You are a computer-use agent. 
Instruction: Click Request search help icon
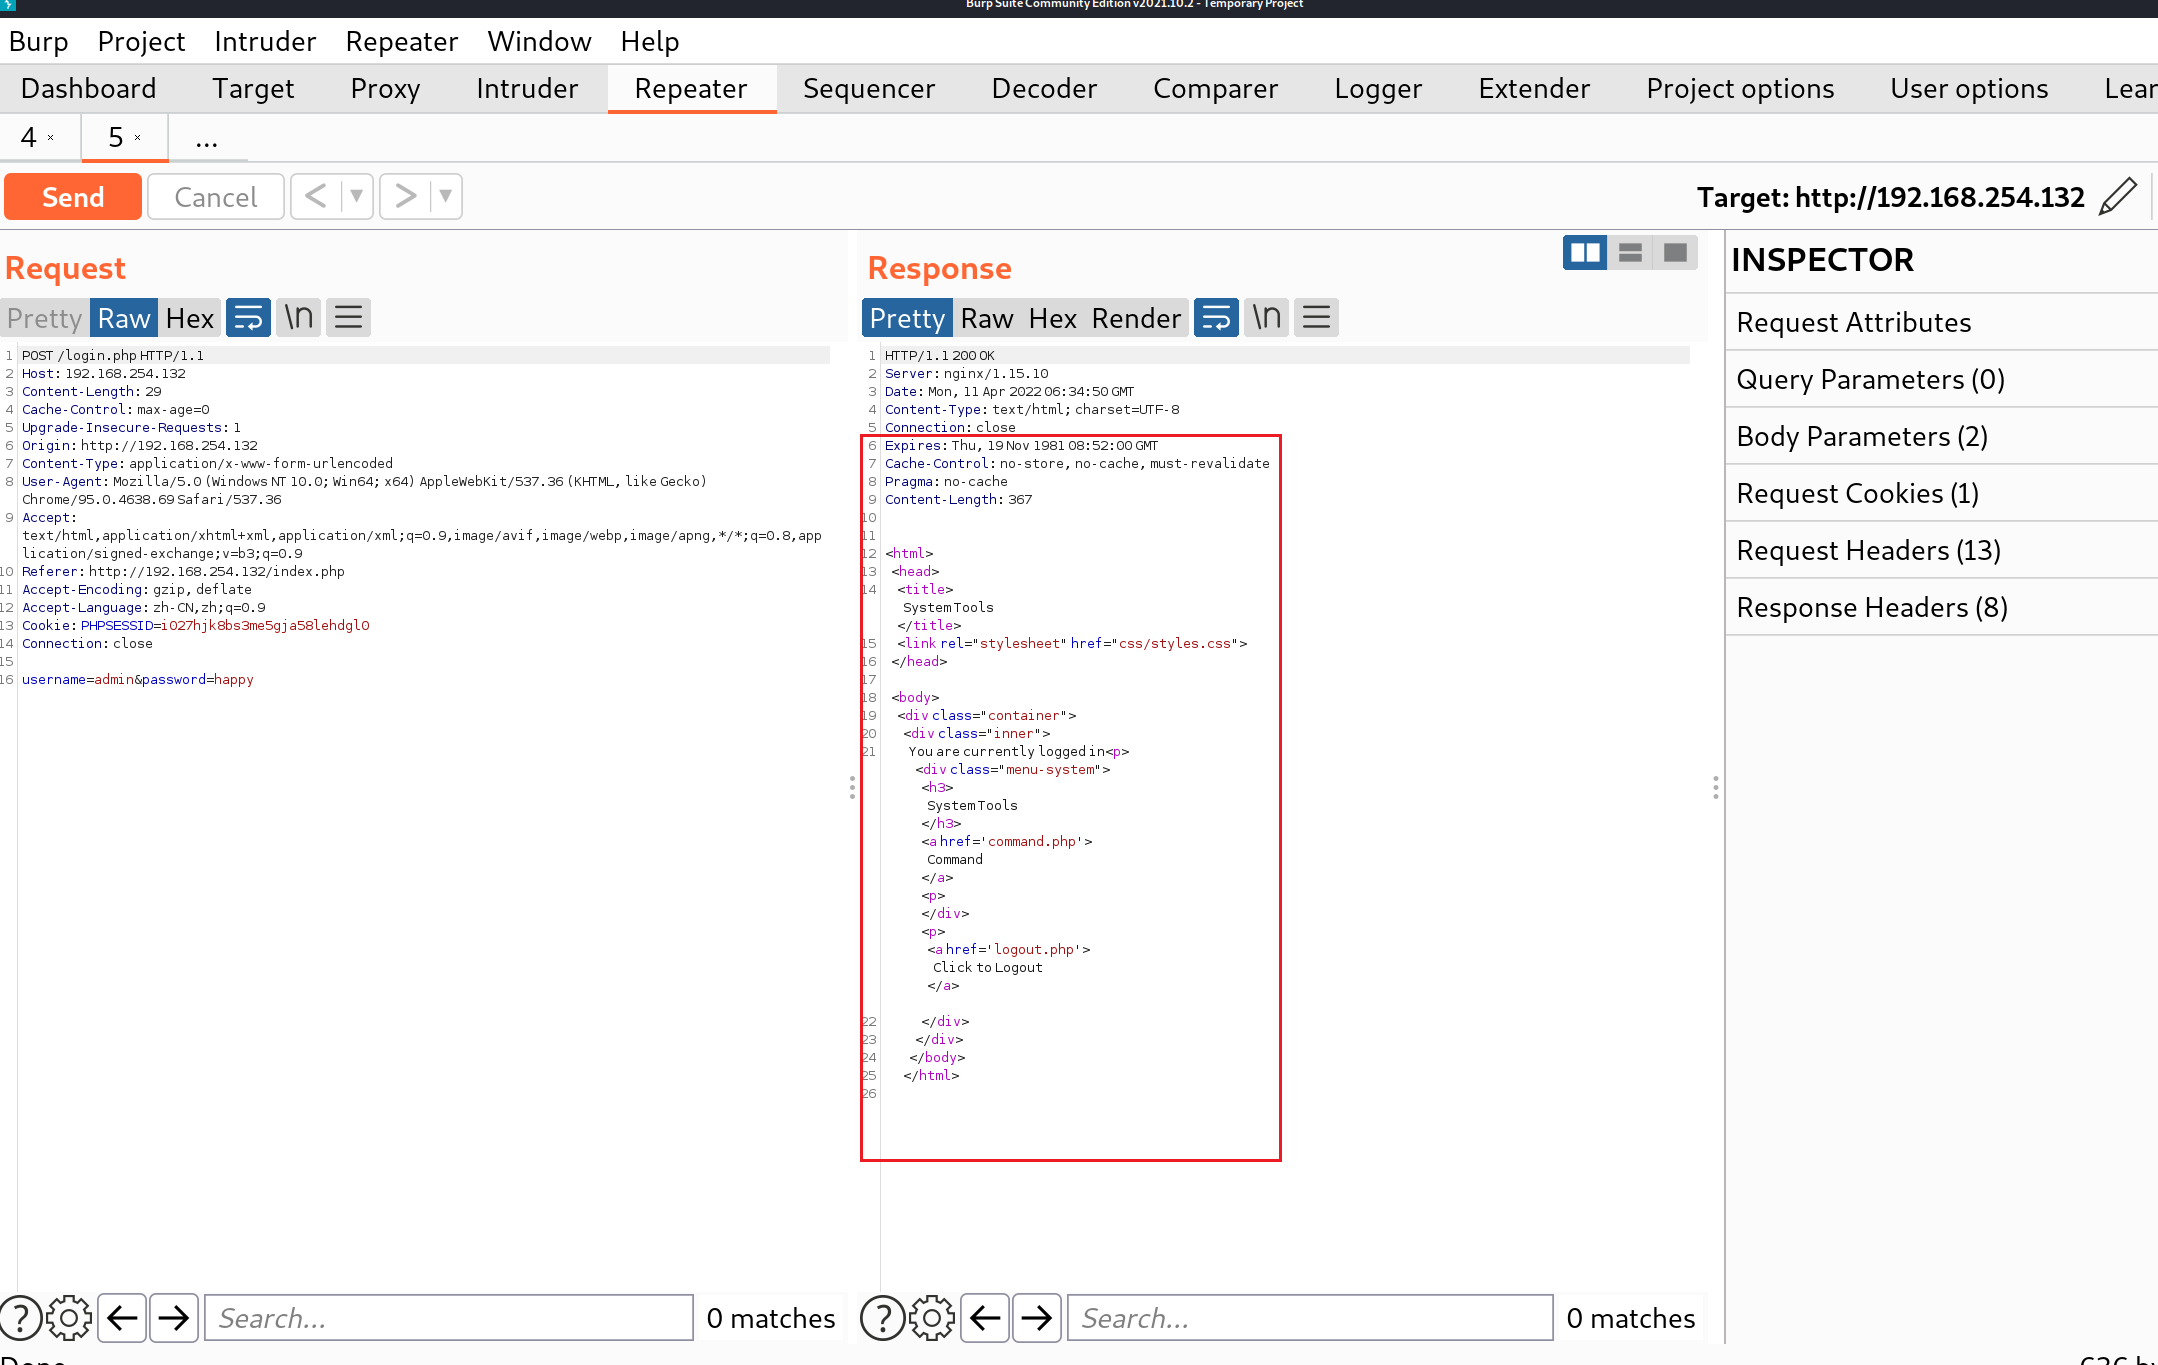20,1318
